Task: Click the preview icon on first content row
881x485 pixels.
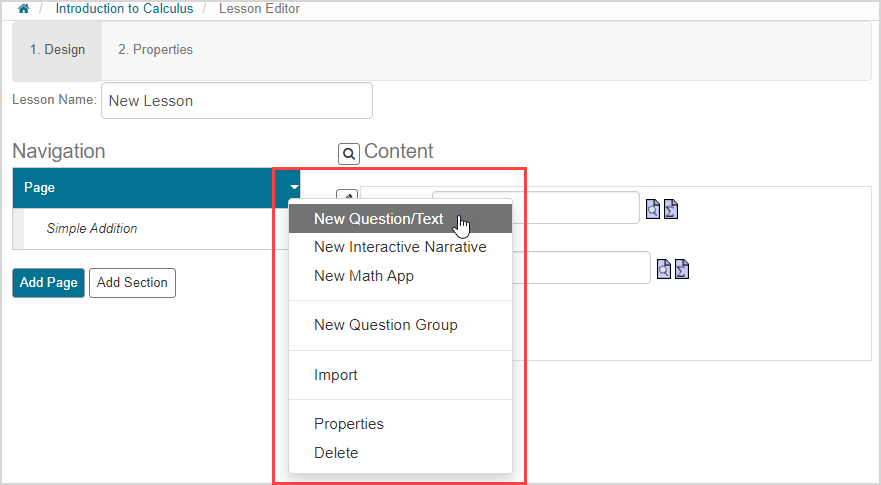Action: (x=653, y=209)
